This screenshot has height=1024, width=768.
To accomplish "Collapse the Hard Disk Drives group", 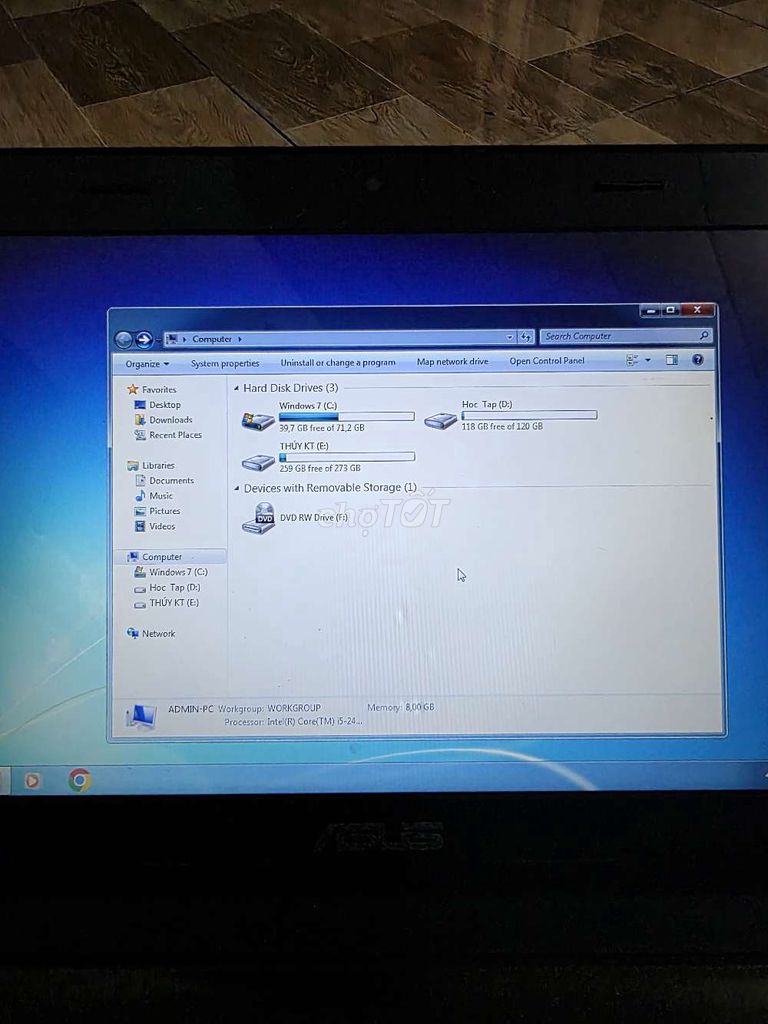I will (236, 389).
